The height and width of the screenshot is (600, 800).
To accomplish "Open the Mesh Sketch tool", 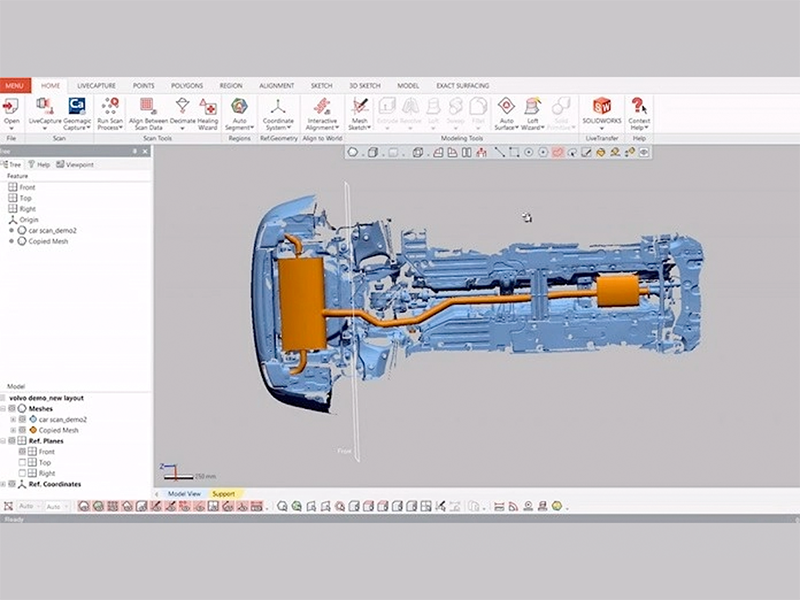I will tap(360, 108).
